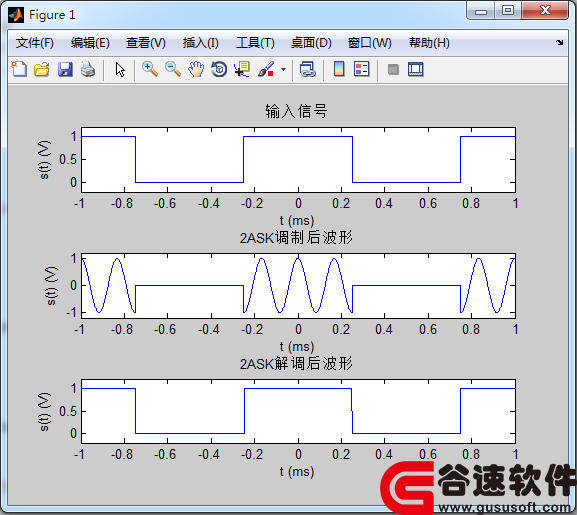Open a file with the folder icon
The height and width of the screenshot is (515, 577).
(x=42, y=69)
